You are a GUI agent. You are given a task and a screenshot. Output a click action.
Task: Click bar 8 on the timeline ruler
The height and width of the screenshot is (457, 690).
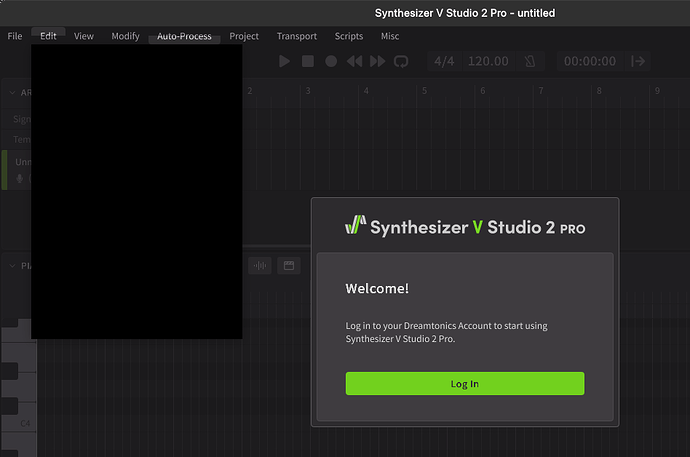coord(599,91)
